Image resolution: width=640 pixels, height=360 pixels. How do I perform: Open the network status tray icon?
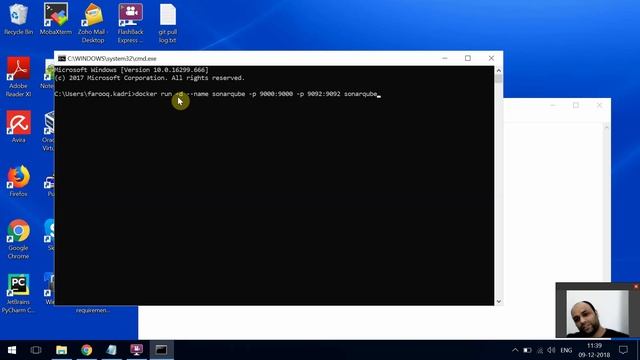[540, 350]
